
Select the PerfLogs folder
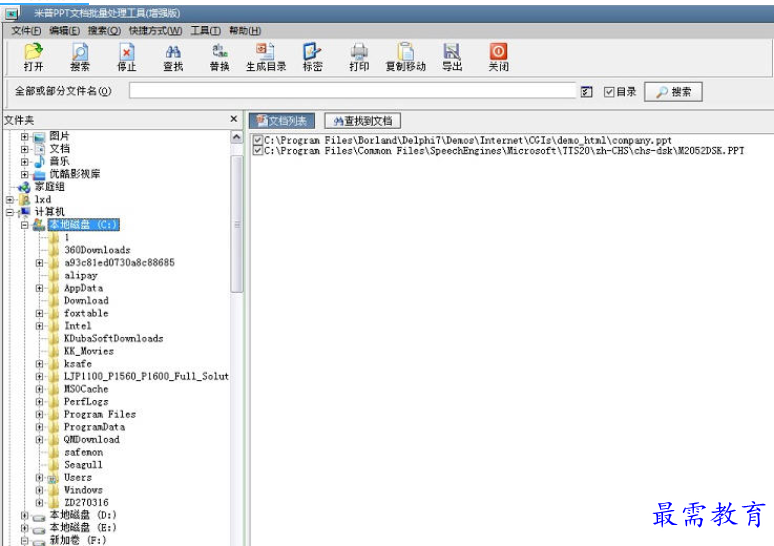point(86,402)
